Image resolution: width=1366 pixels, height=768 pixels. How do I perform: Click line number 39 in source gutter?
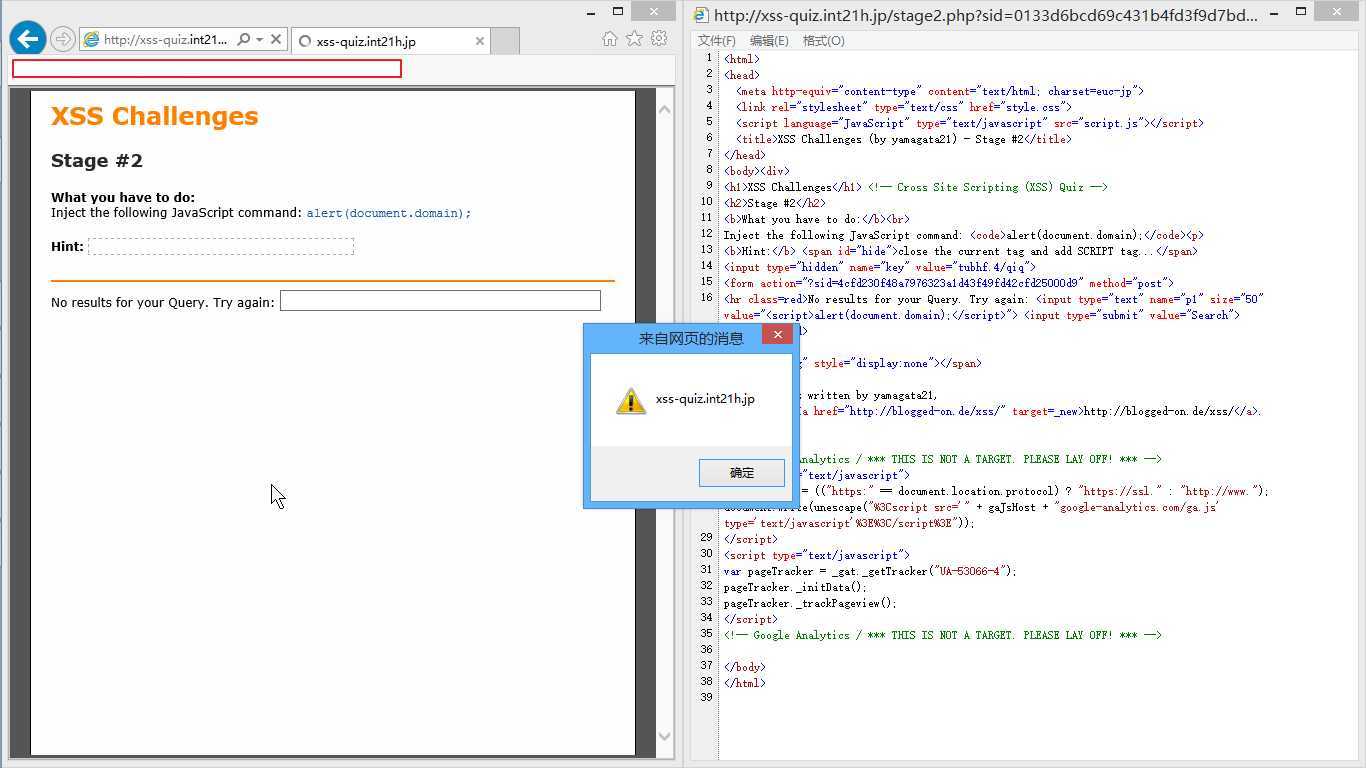click(706, 697)
